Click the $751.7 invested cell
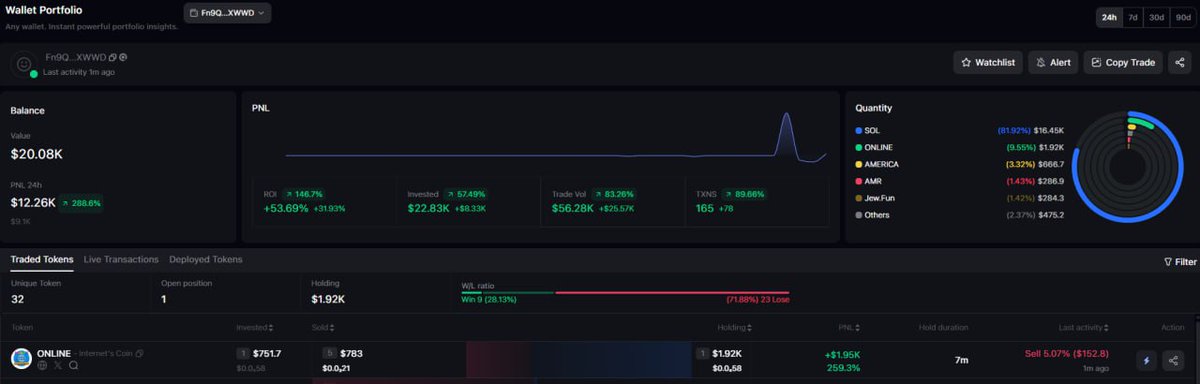1200x384 pixels. 267,353
